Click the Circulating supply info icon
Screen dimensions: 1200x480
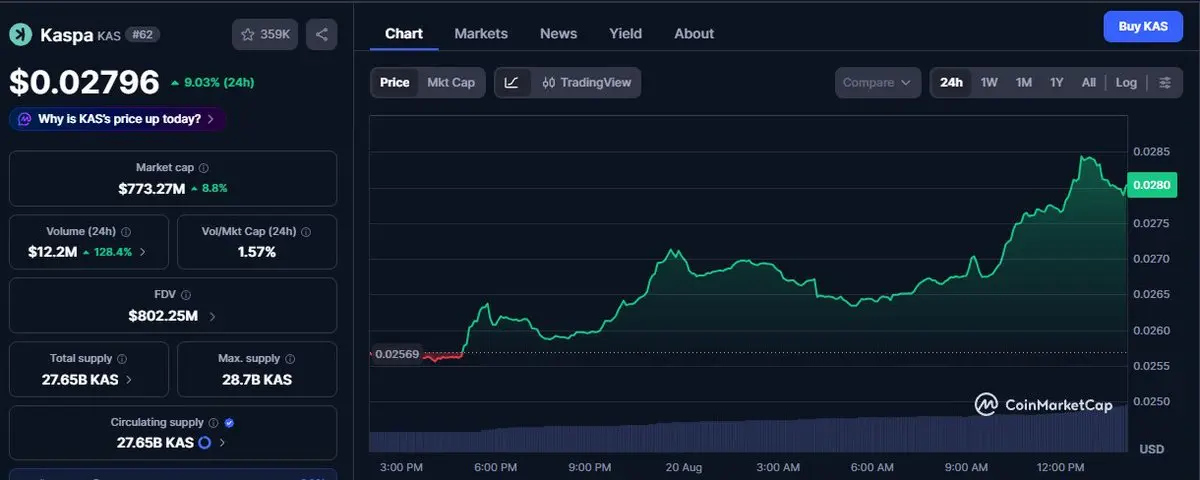click(x=214, y=423)
